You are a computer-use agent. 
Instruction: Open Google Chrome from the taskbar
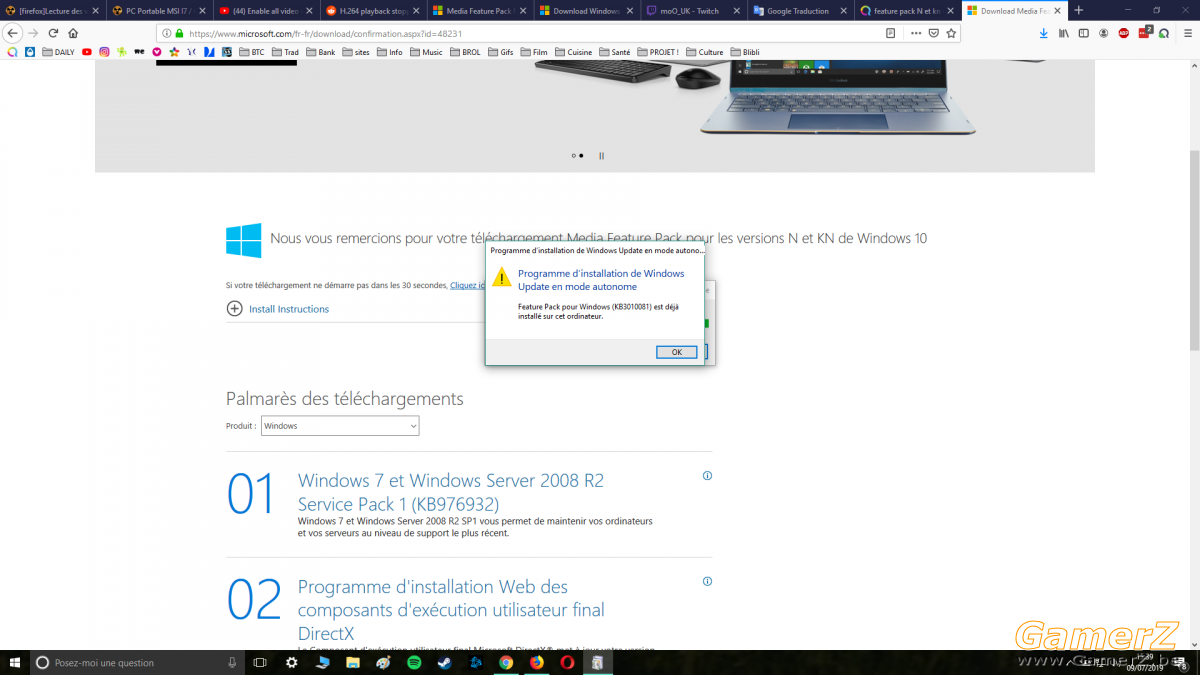tap(506, 662)
